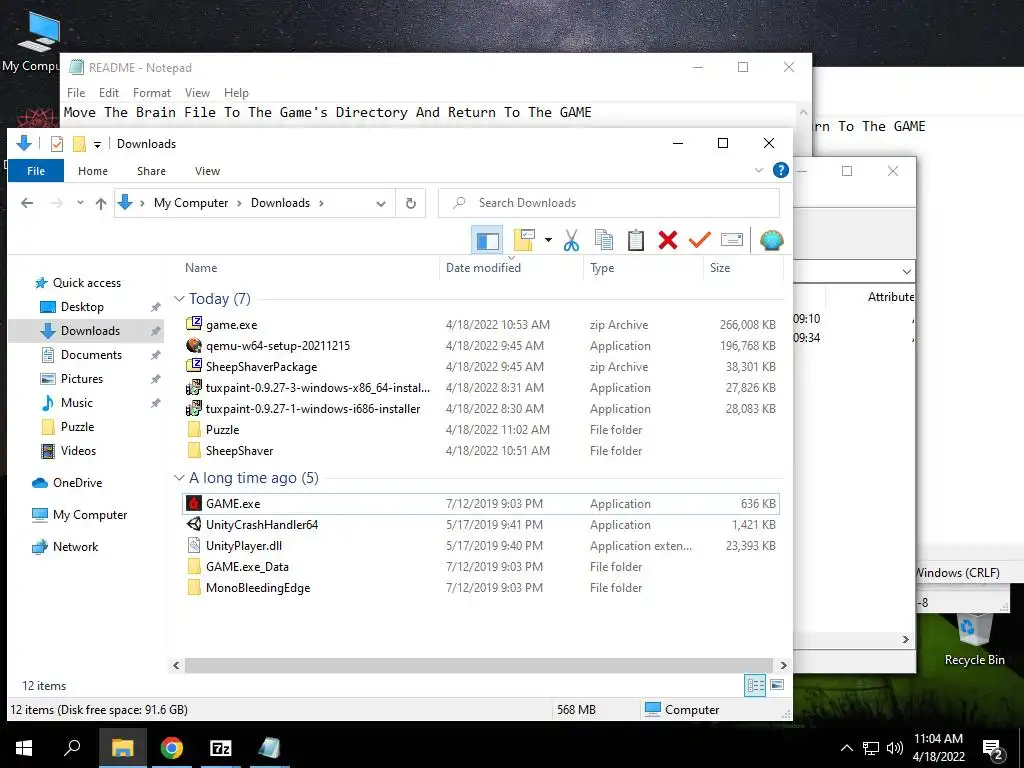The image size is (1024, 768).
Task: Open File Explorer from the taskbar
Action: tap(123, 748)
